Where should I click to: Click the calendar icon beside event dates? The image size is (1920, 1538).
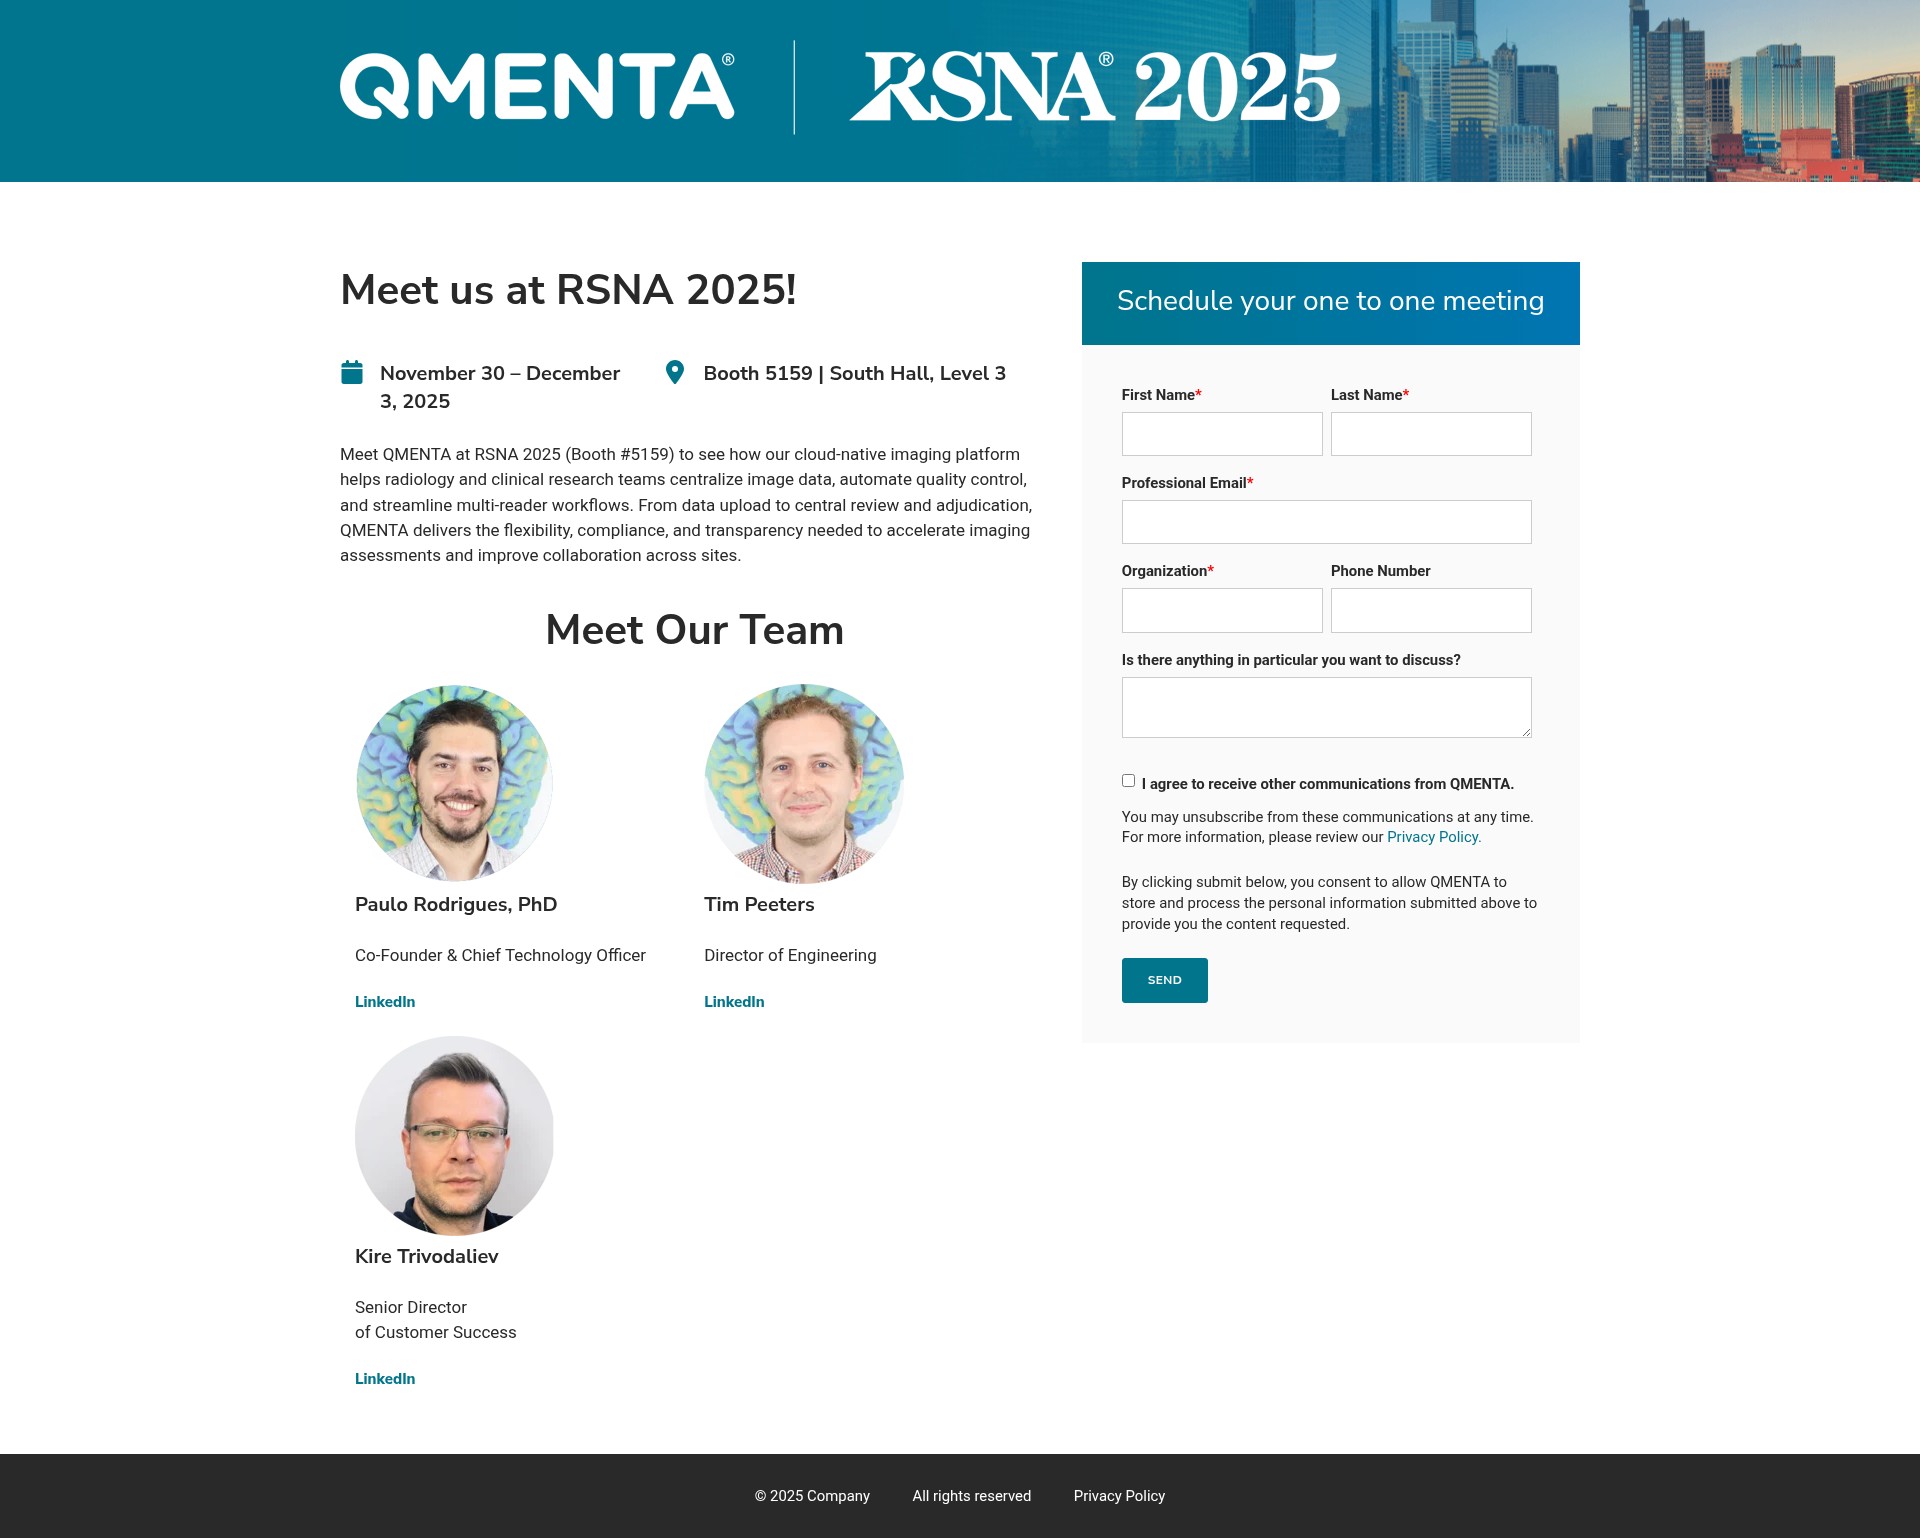[352, 372]
